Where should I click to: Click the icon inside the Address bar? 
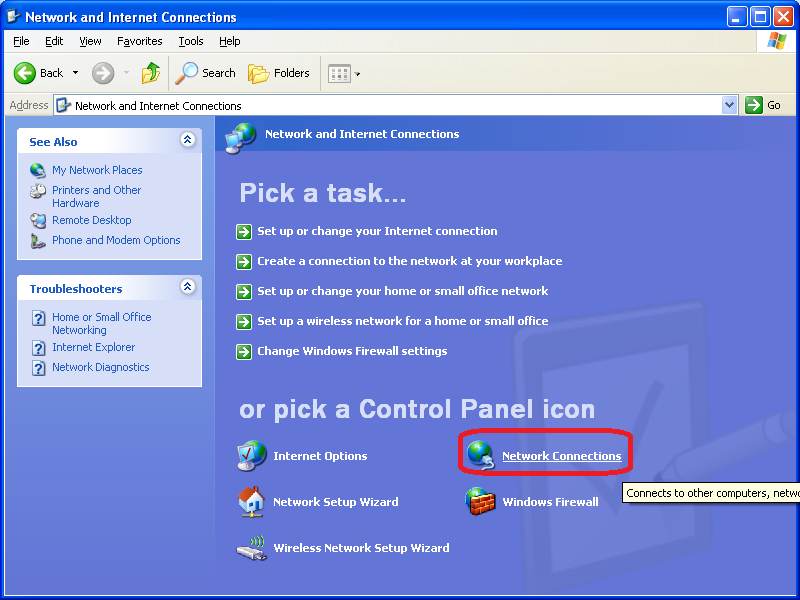click(x=63, y=105)
